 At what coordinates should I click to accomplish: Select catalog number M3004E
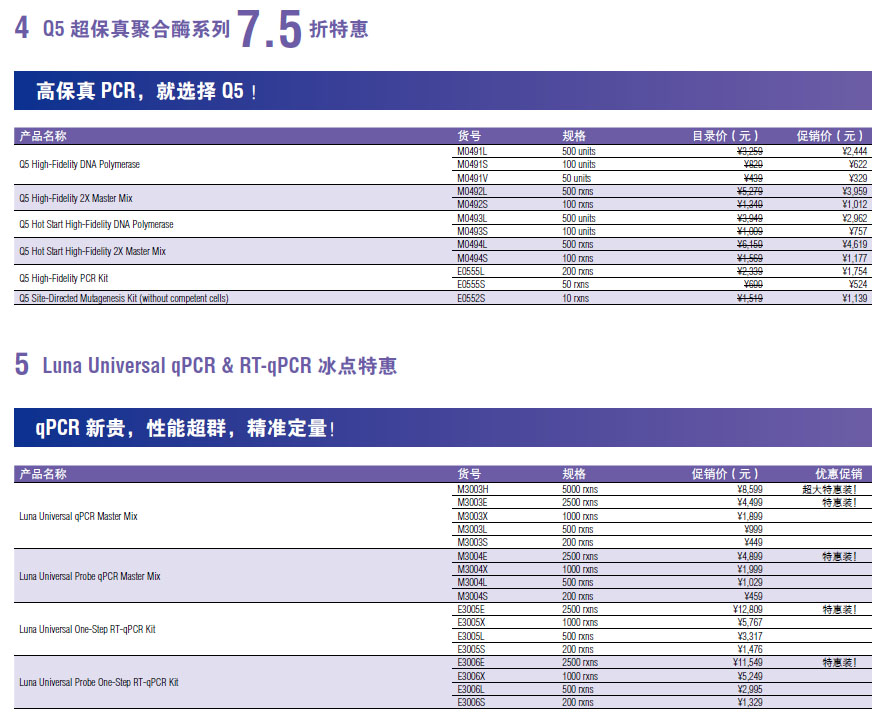472,557
